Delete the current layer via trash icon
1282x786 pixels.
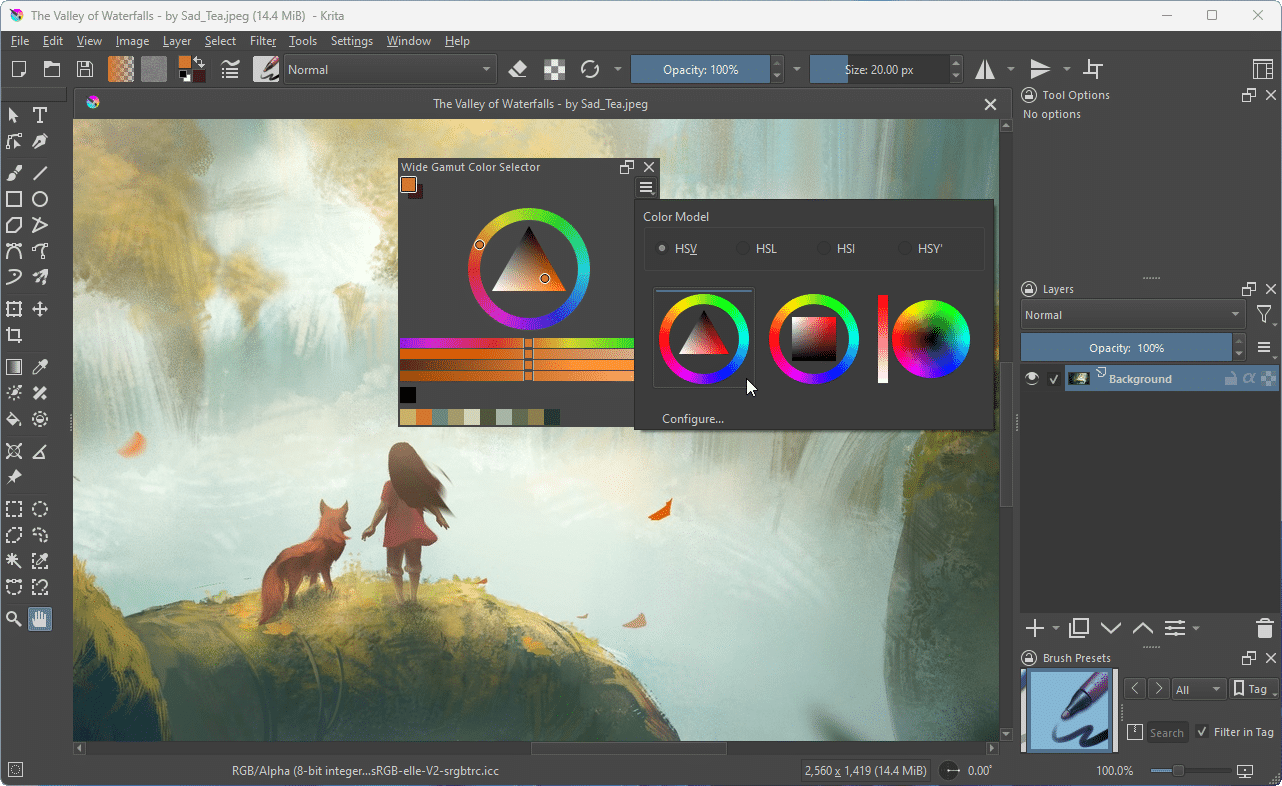(1263, 628)
